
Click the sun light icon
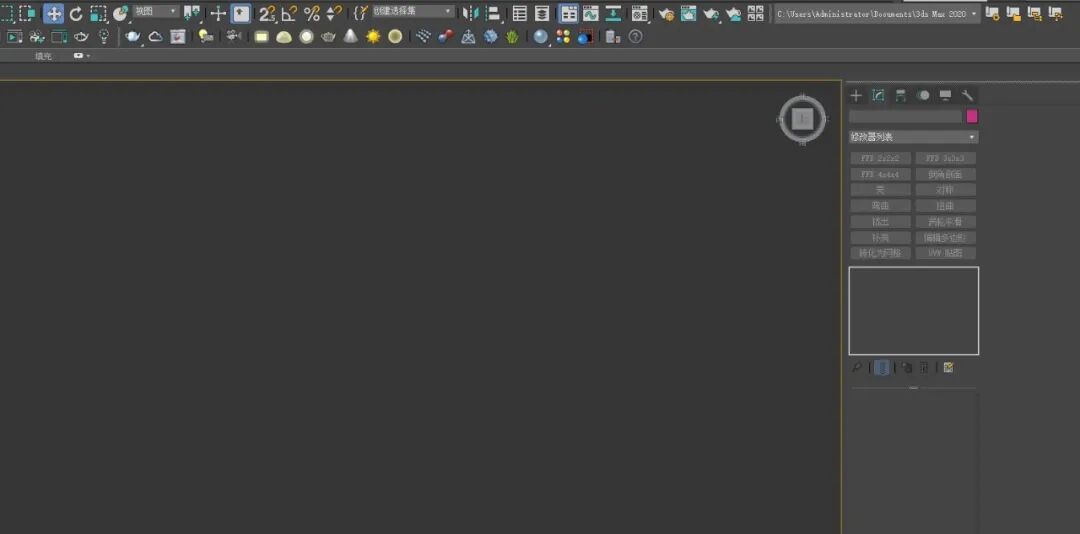coord(373,37)
